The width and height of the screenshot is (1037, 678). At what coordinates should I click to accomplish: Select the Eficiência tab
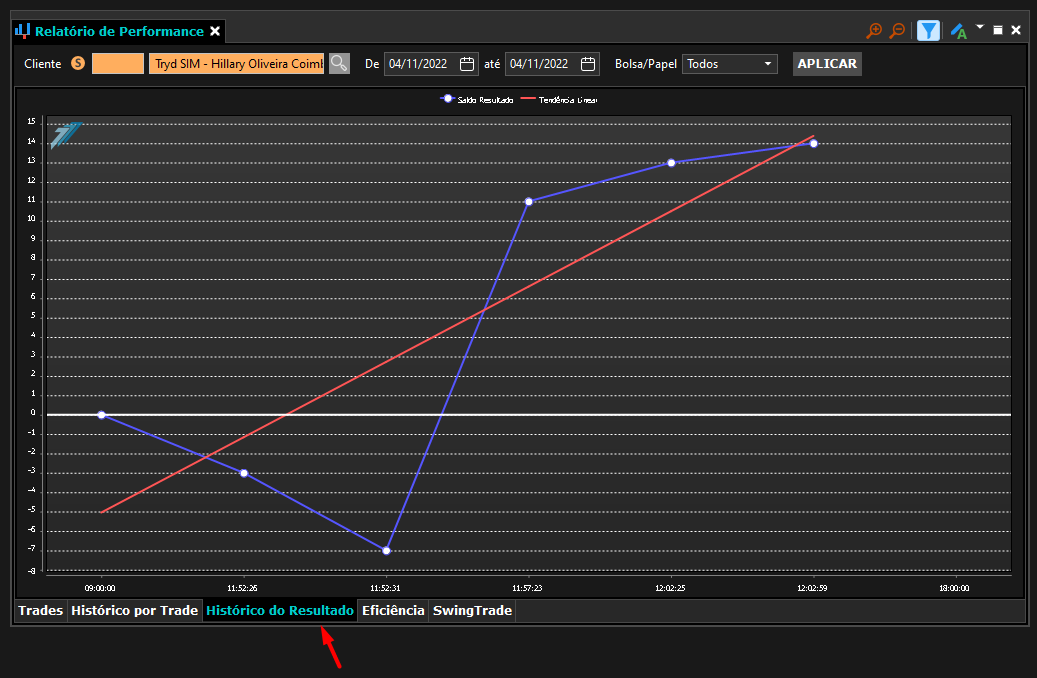coord(393,611)
